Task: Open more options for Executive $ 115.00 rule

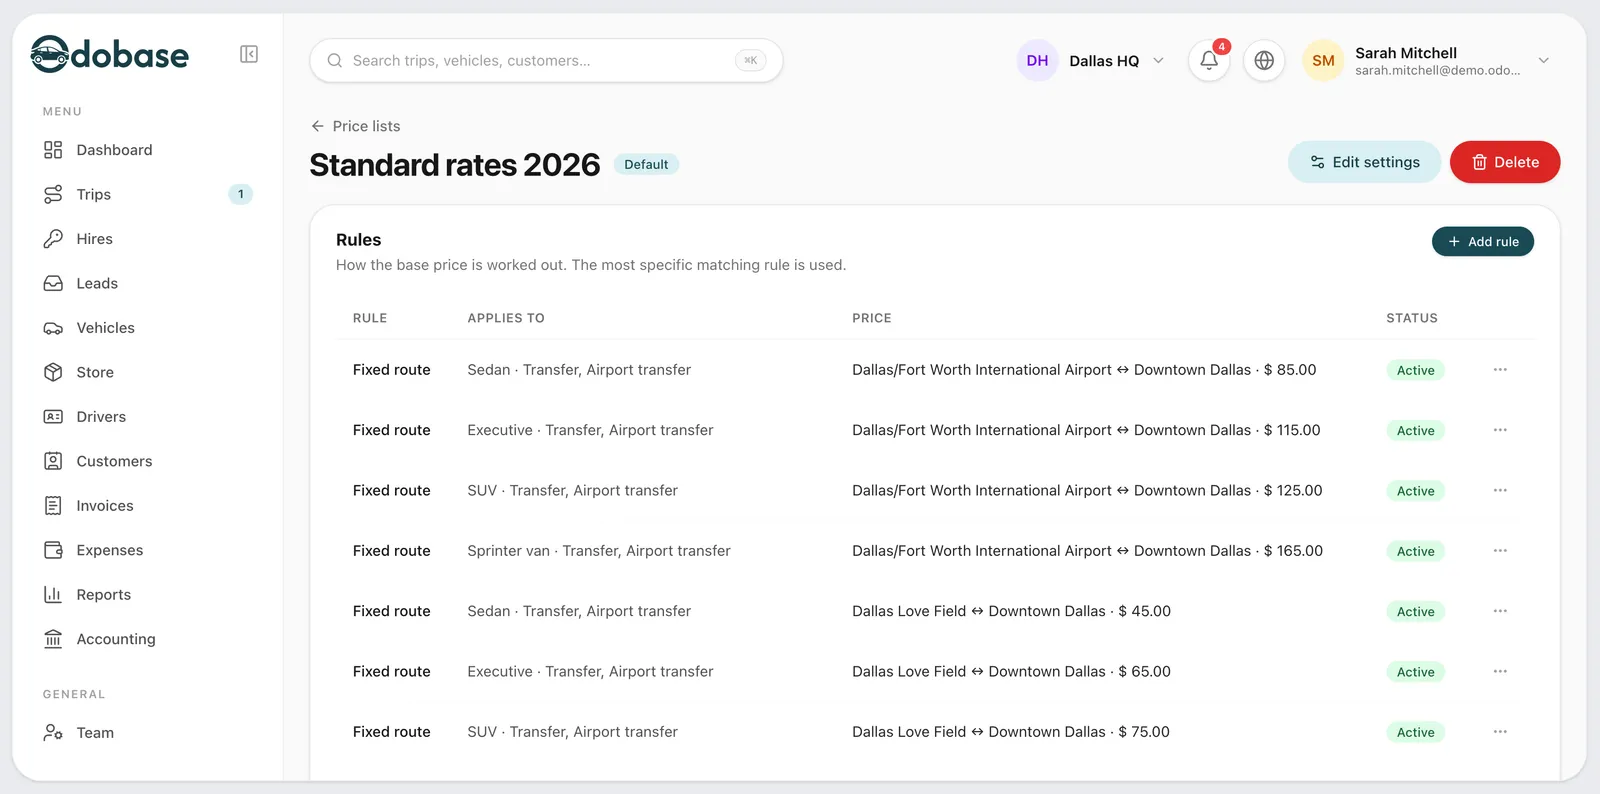Action: [1500, 430]
